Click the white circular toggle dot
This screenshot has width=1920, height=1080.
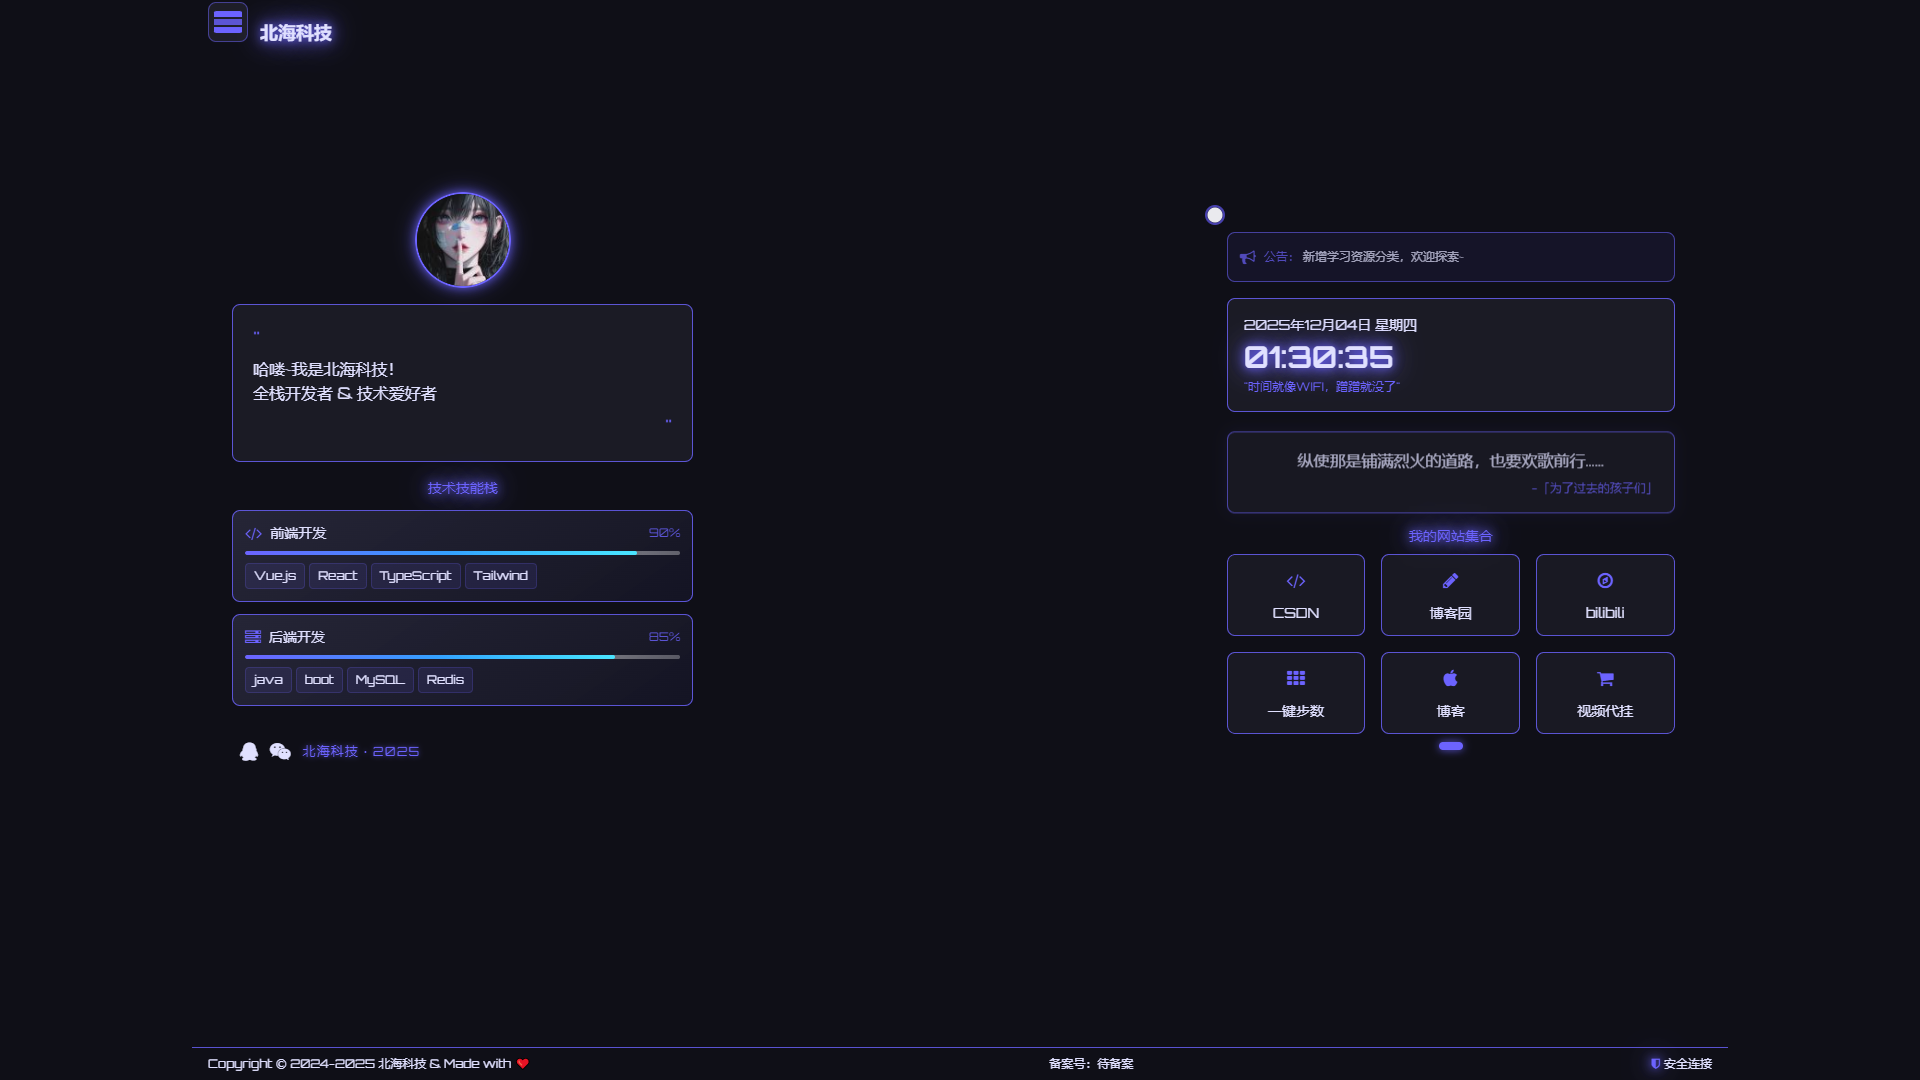tap(1214, 215)
